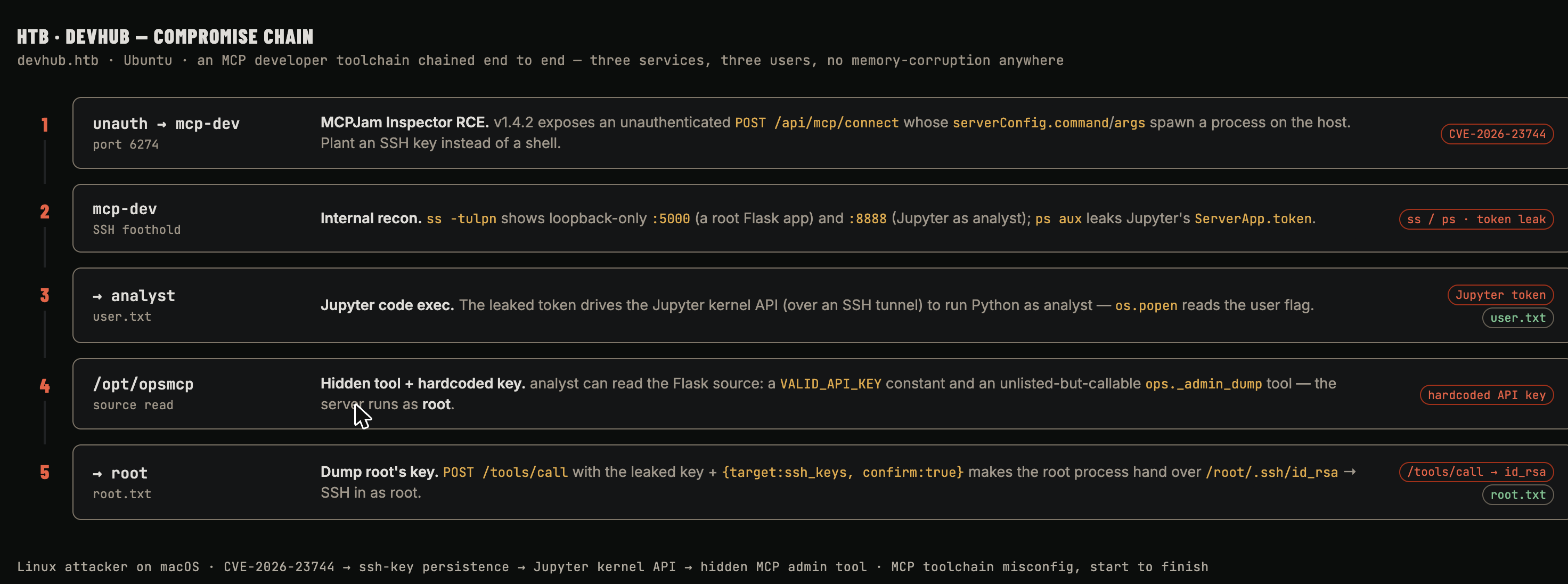Click the 'HTB · DEVHUB — COMPROMISE CHAIN' title
Image resolution: width=1568 pixels, height=584 pixels.
(166, 37)
